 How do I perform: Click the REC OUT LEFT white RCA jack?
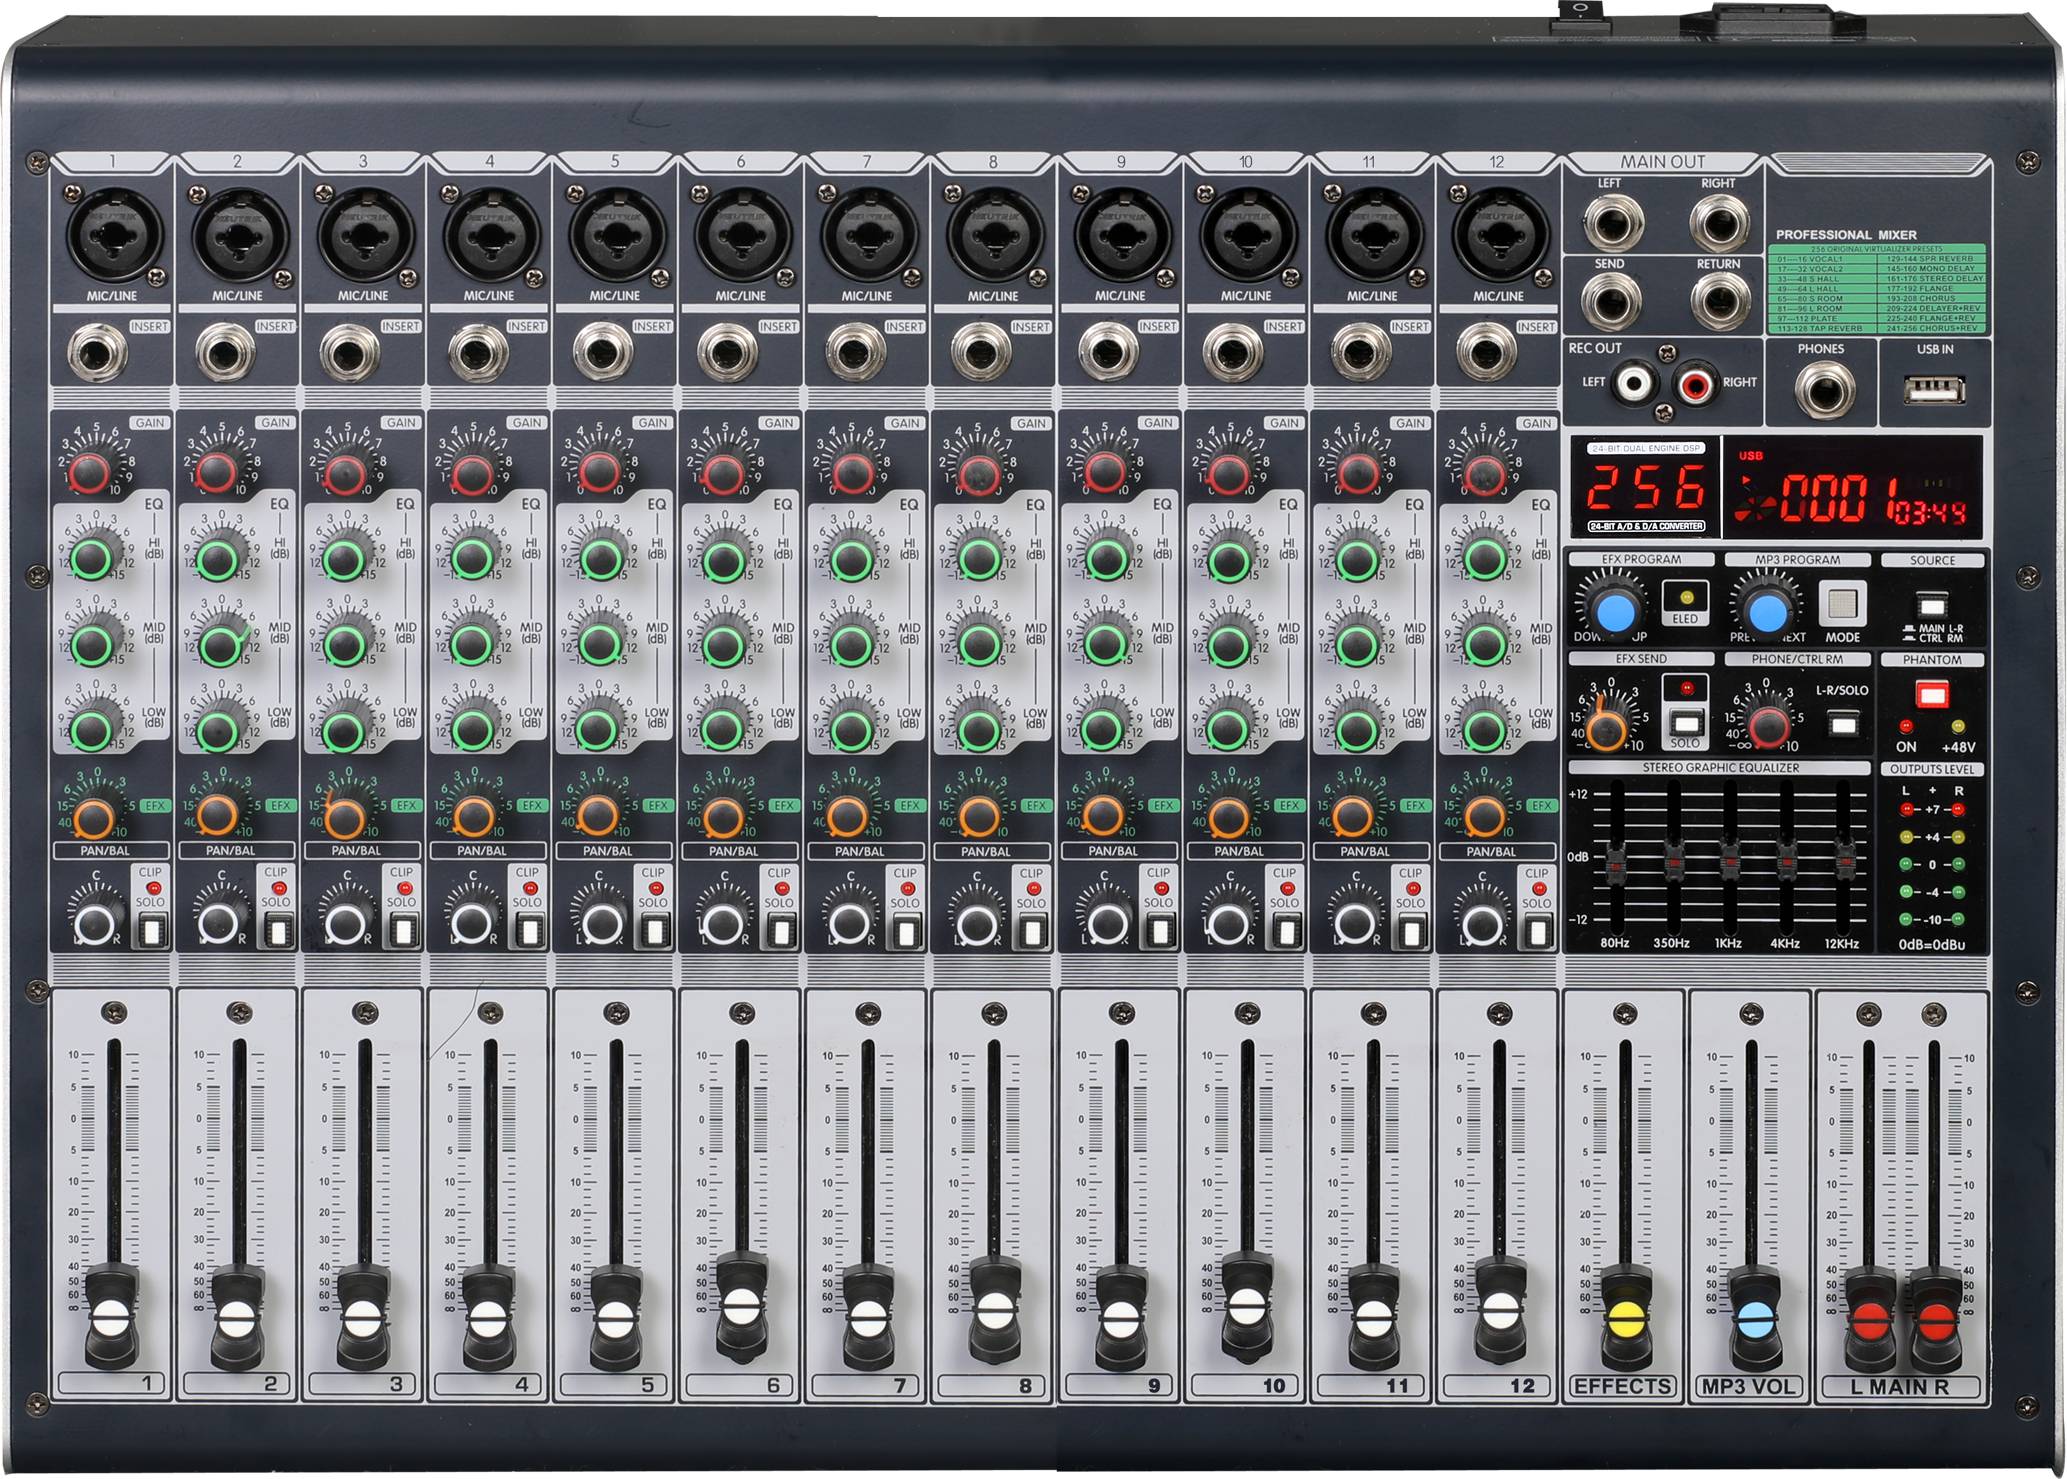(x=1634, y=383)
